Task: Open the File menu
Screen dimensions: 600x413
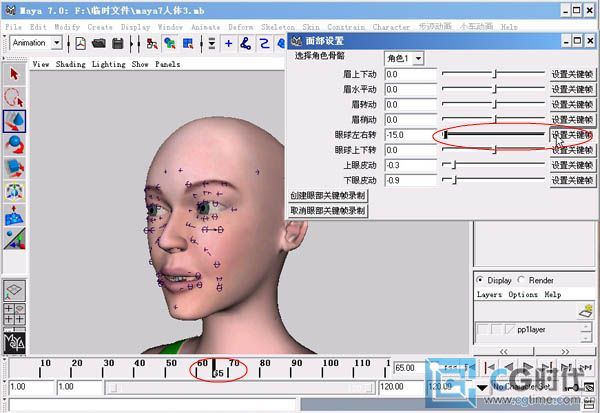Action: pos(13,27)
